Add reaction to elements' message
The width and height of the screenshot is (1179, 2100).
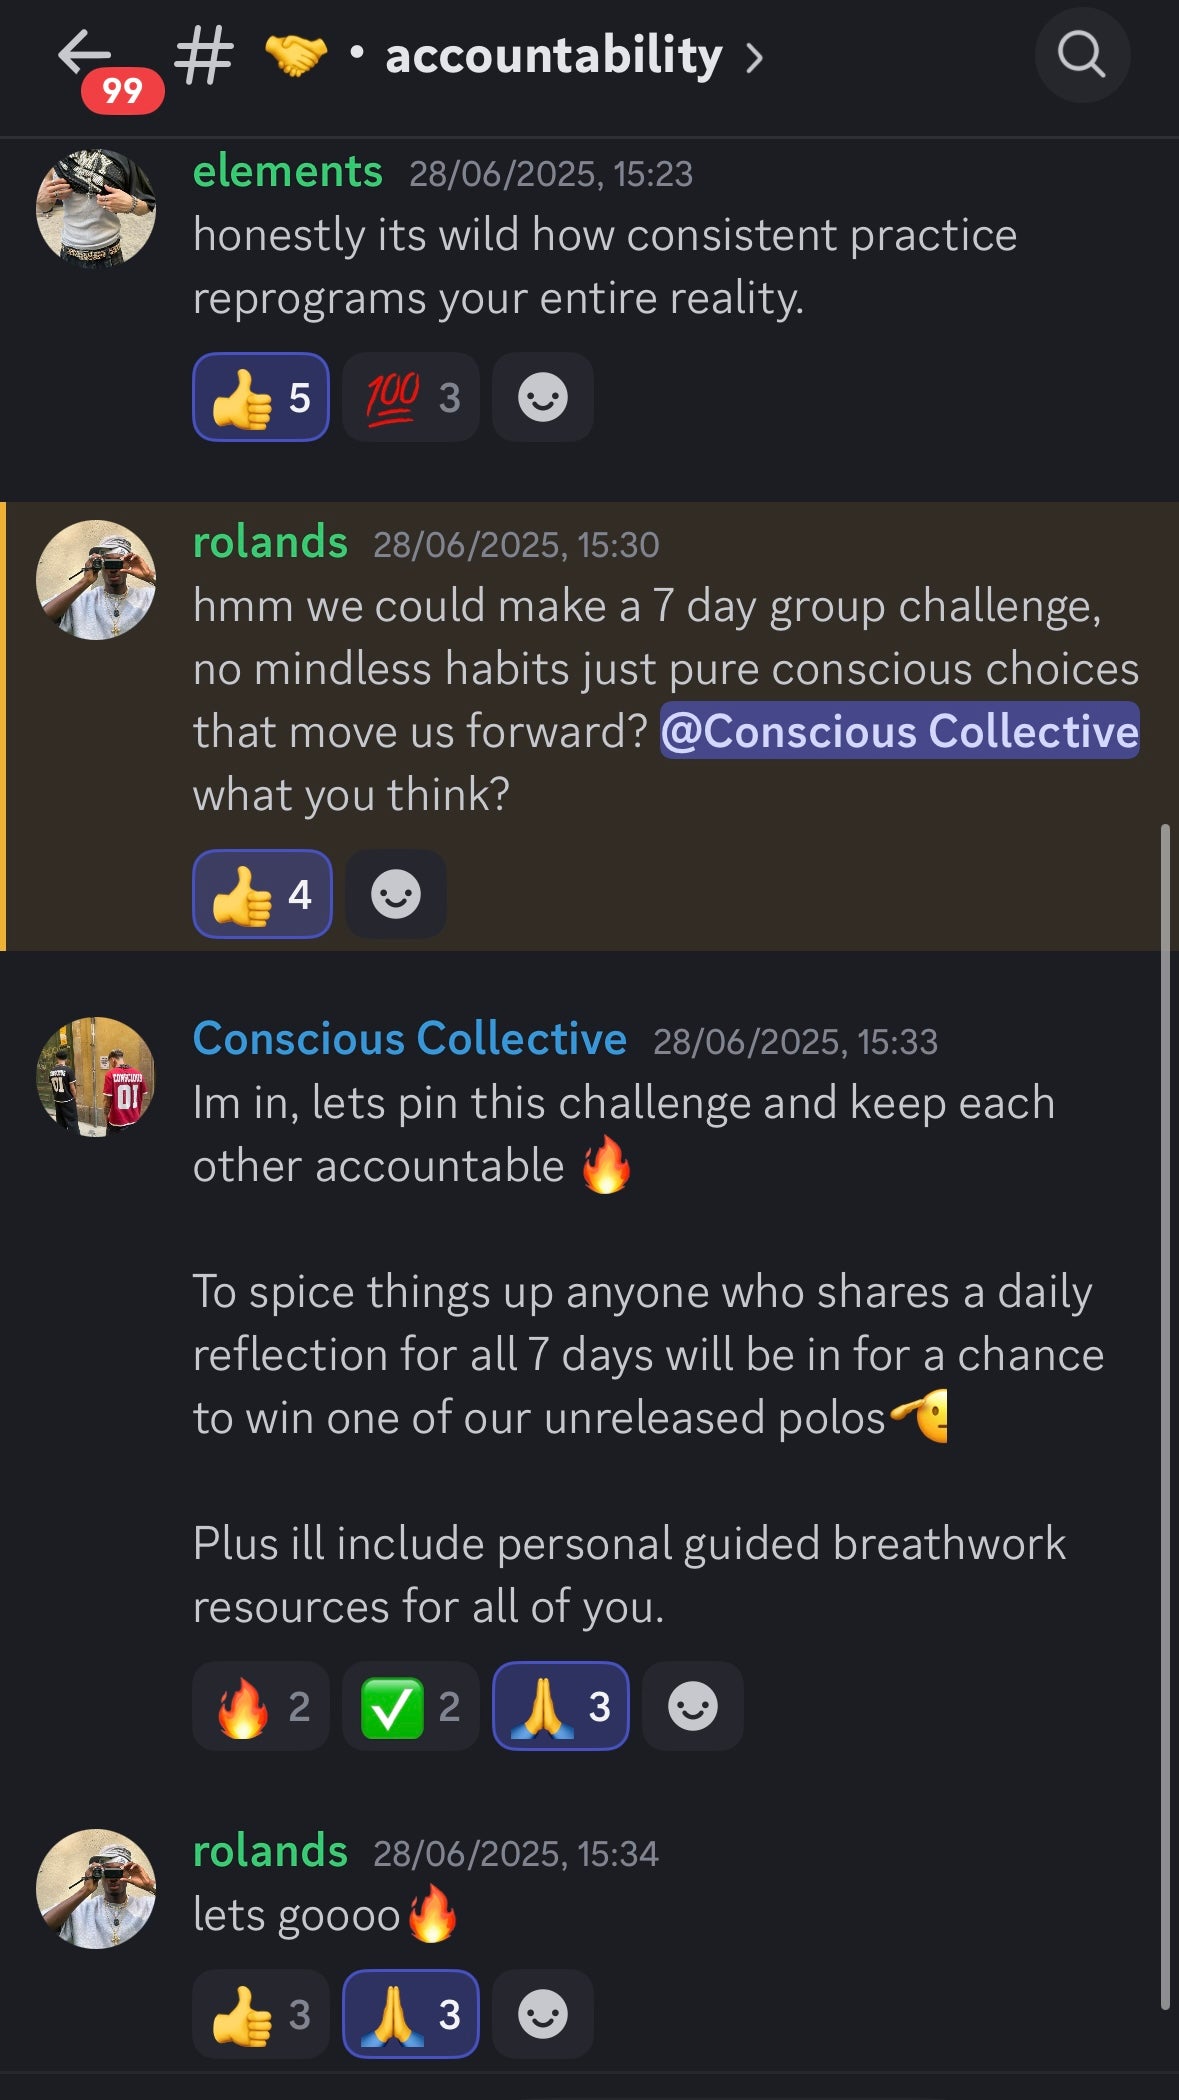click(542, 397)
